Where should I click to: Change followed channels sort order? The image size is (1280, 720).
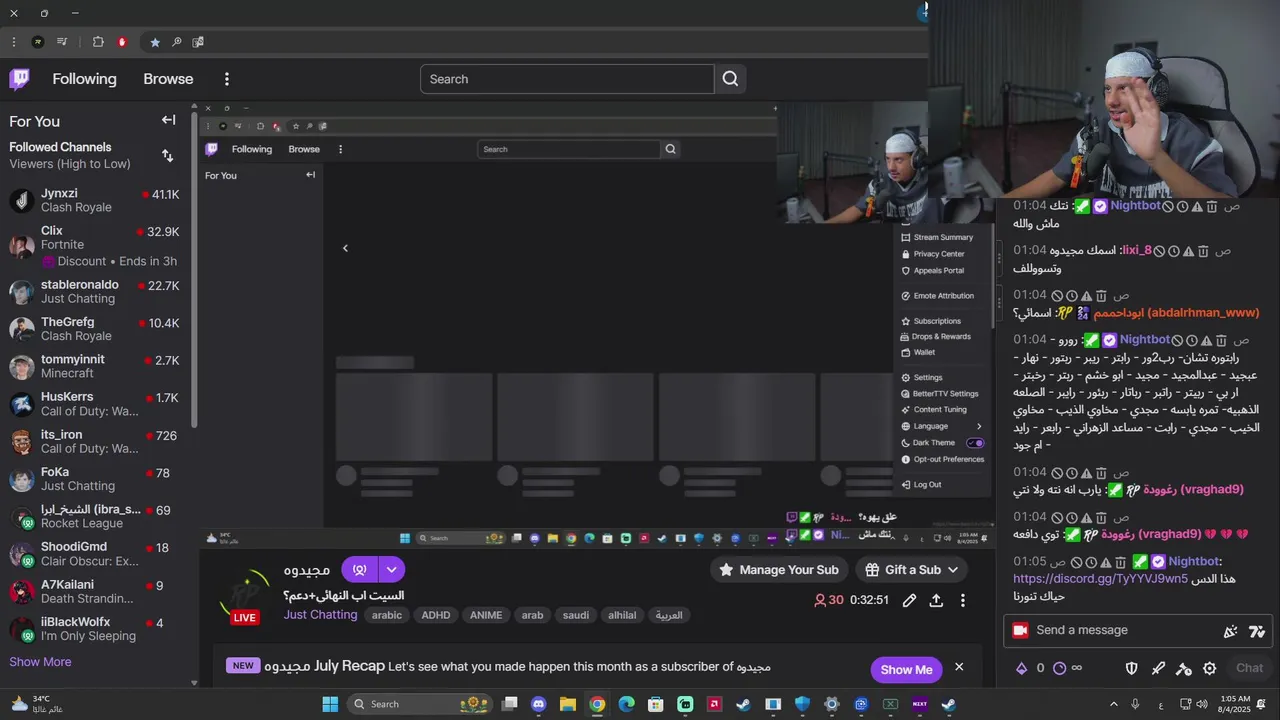pyautogui.click(x=167, y=156)
